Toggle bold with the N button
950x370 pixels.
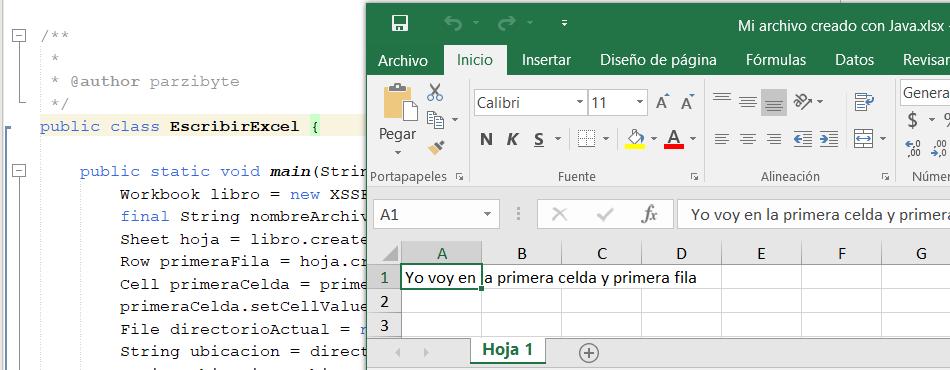click(x=486, y=140)
